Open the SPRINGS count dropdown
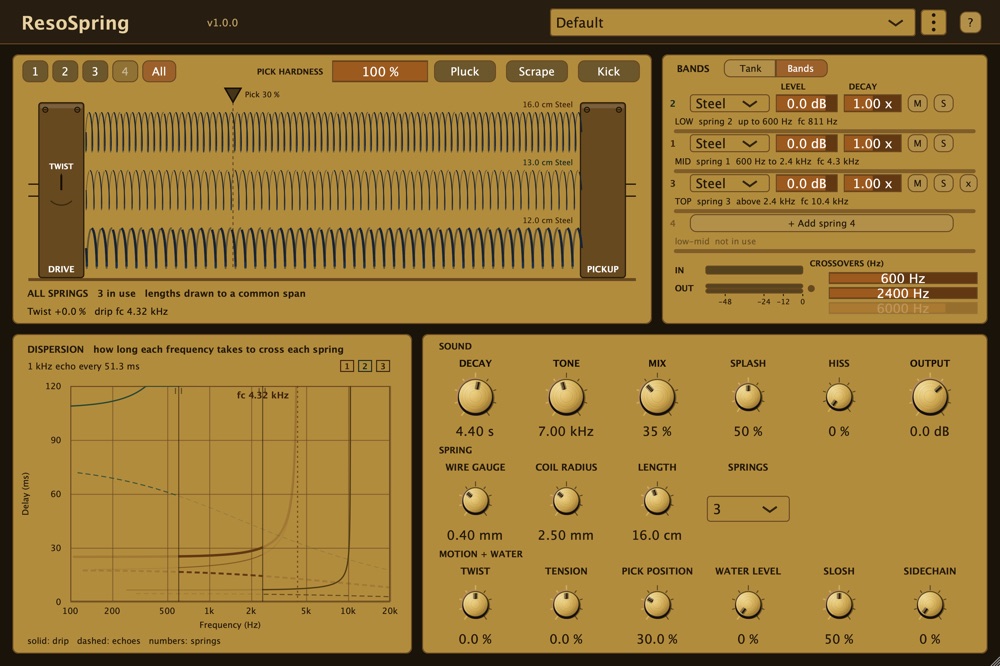 pyautogui.click(x=747, y=509)
